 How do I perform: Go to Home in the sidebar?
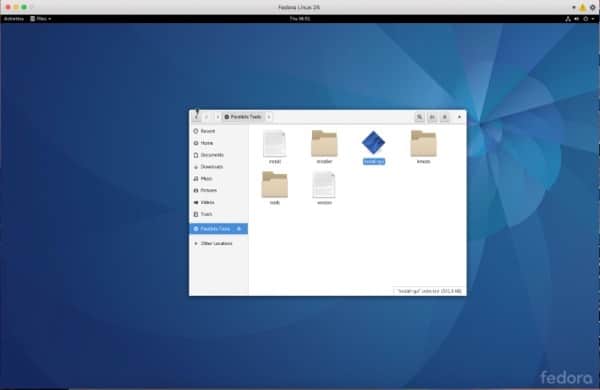[x=218, y=143]
